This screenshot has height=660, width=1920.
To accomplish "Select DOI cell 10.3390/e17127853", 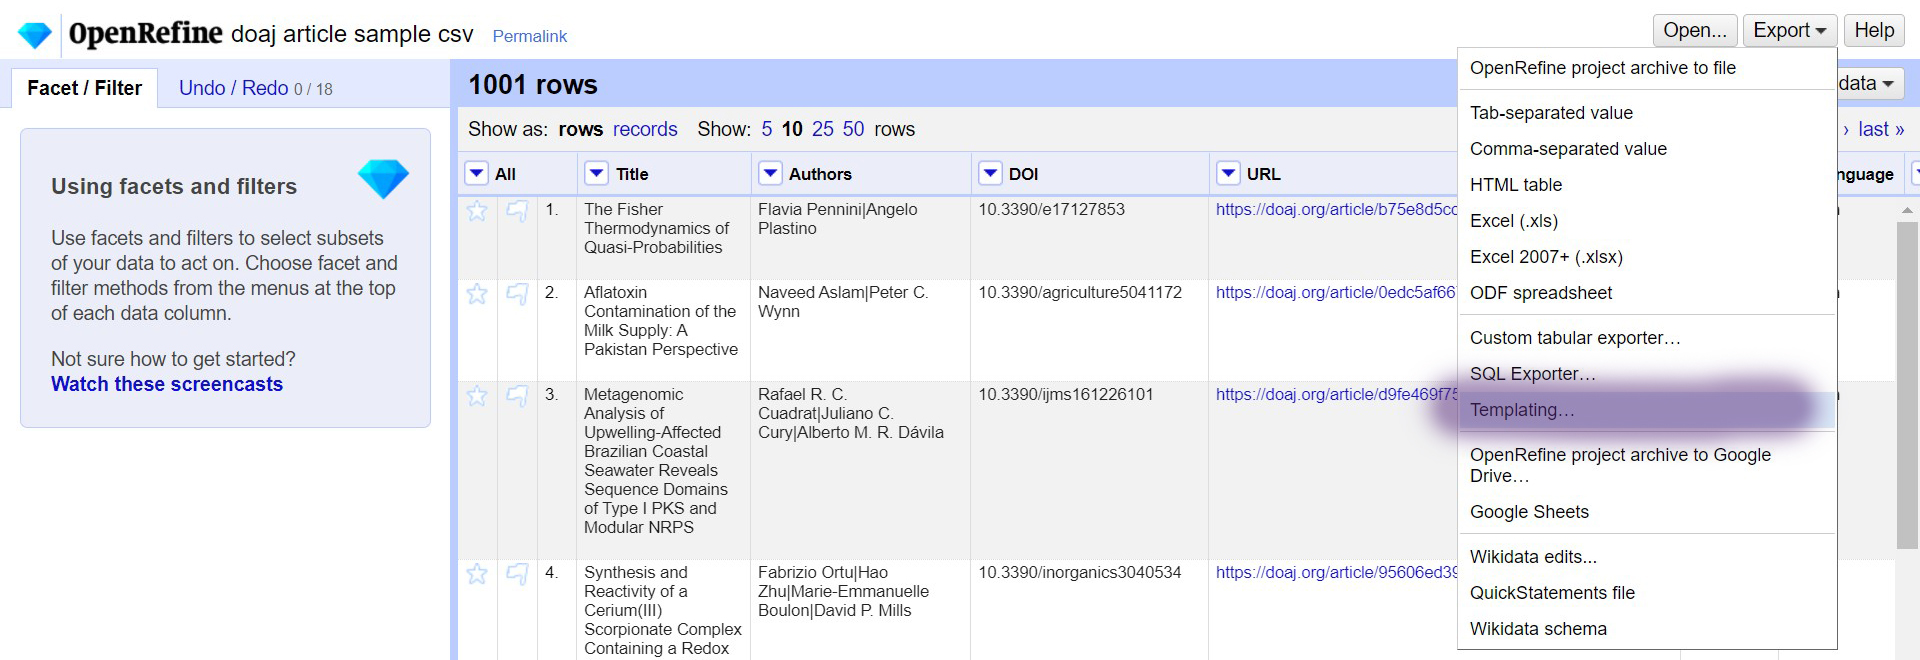I will pyautogui.click(x=1051, y=209).
